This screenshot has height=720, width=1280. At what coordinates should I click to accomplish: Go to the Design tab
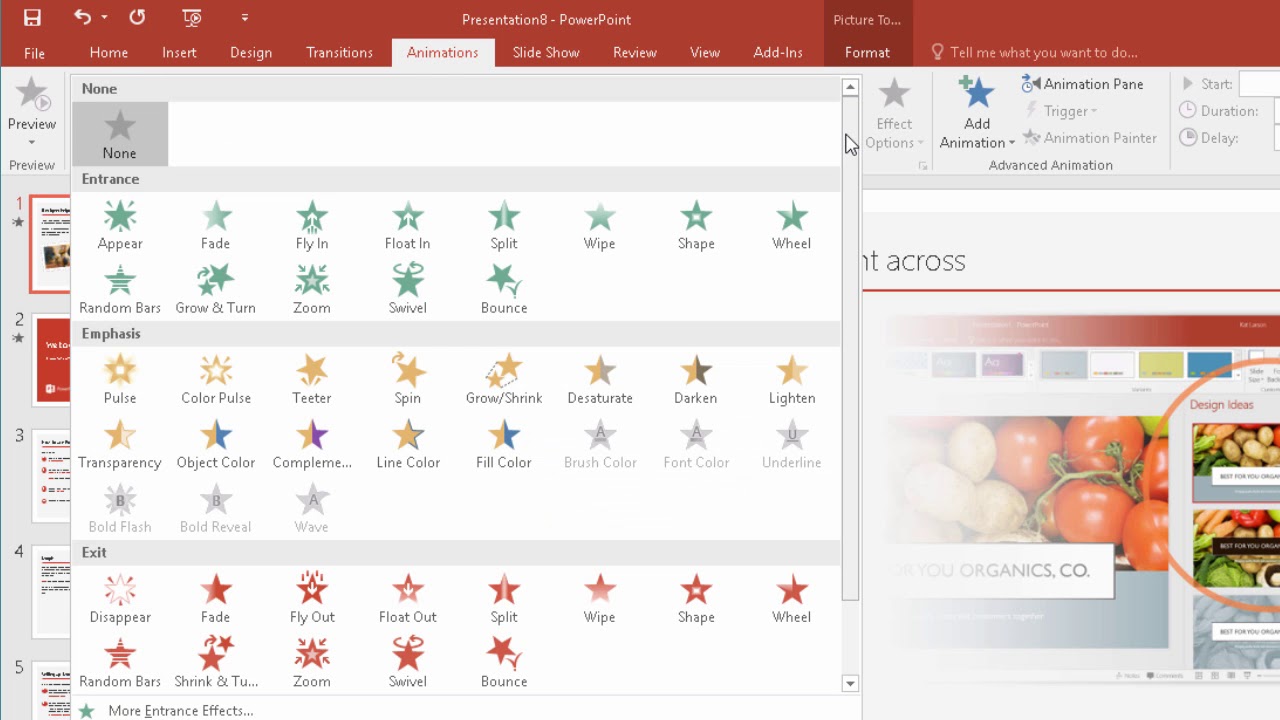point(251,53)
